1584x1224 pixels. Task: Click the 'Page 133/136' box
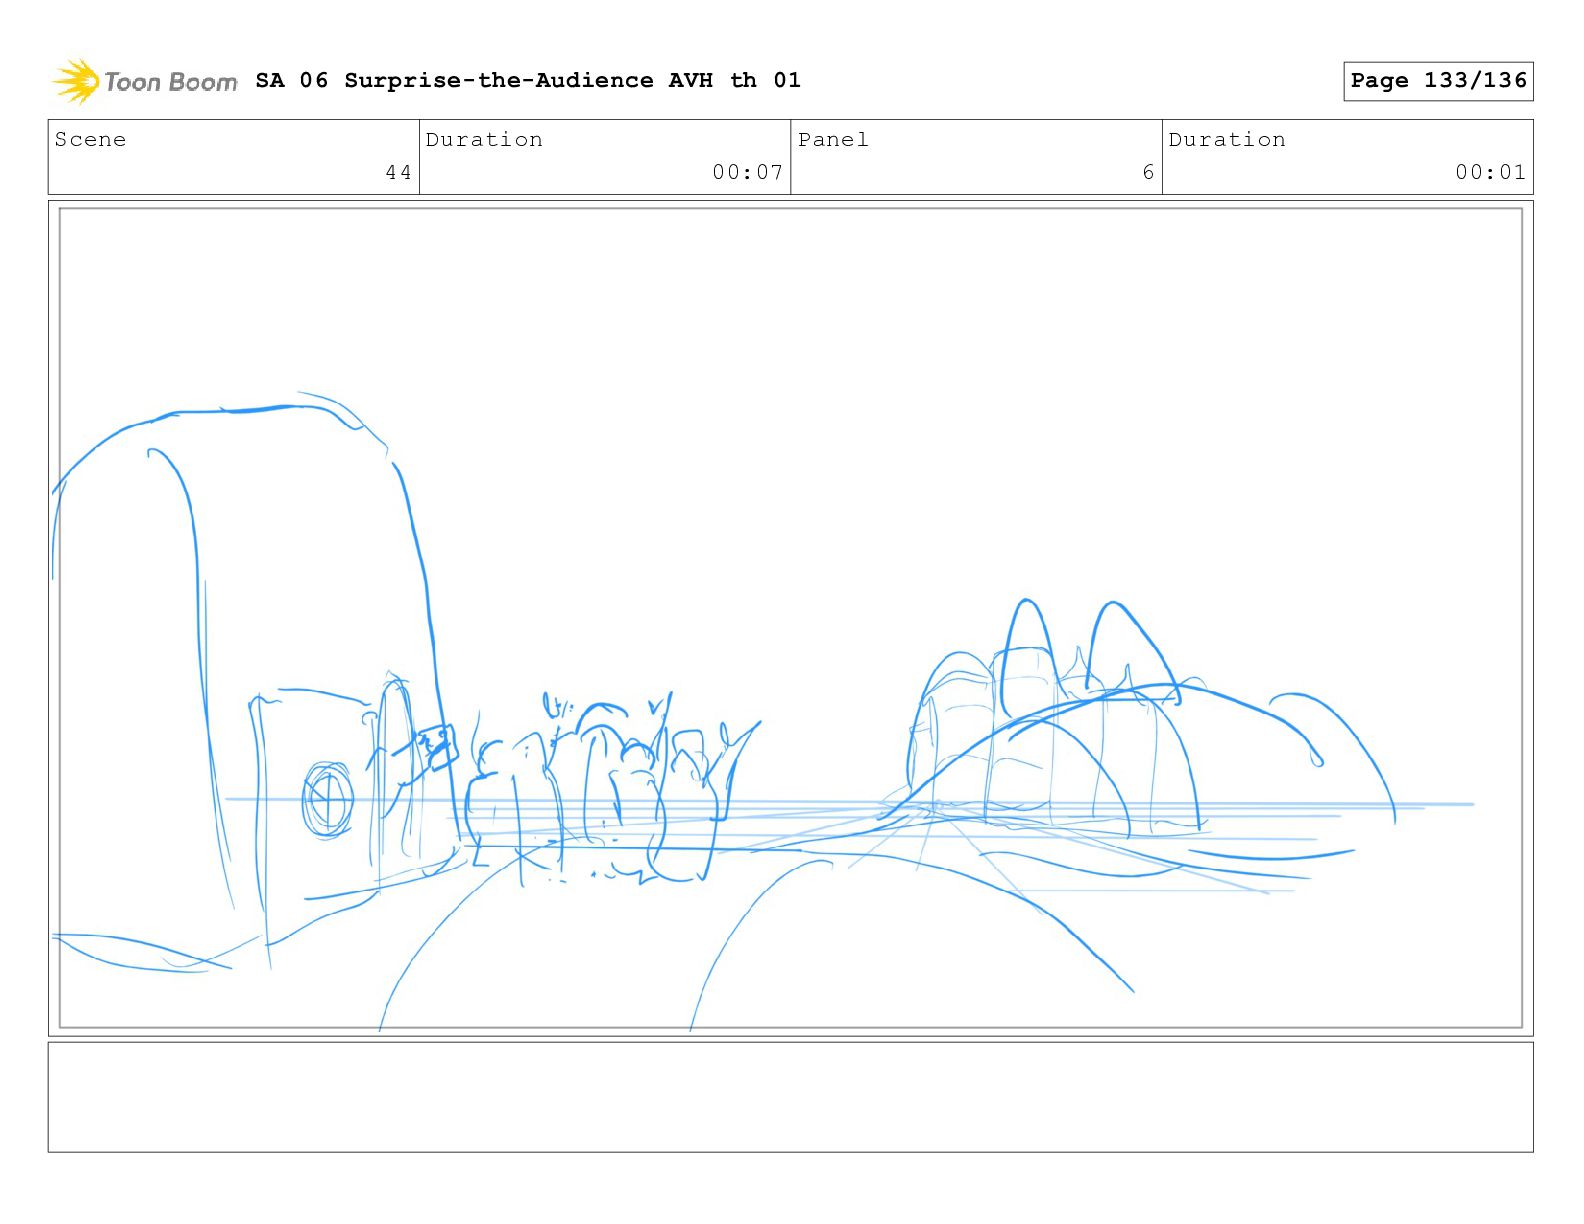pos(1438,81)
